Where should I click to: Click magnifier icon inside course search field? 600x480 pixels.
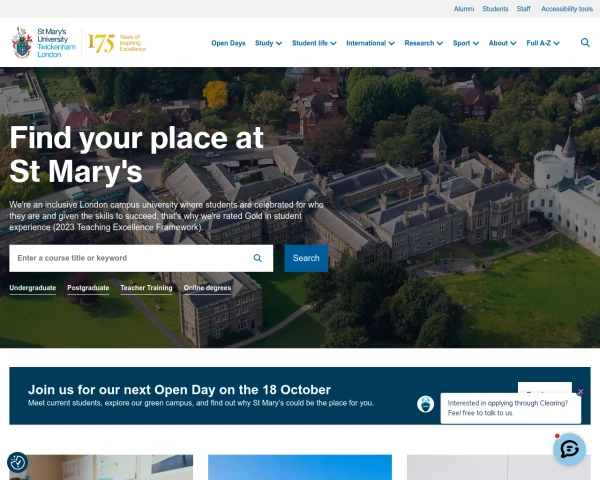point(258,258)
